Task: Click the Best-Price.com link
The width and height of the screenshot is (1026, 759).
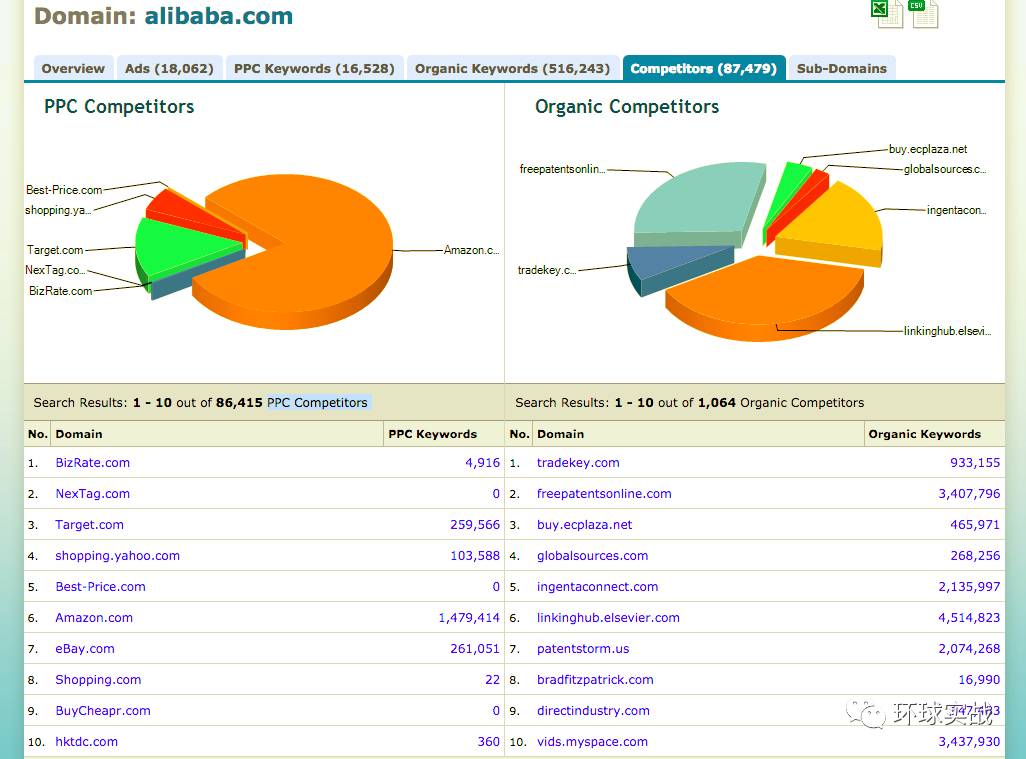Action: tap(100, 586)
